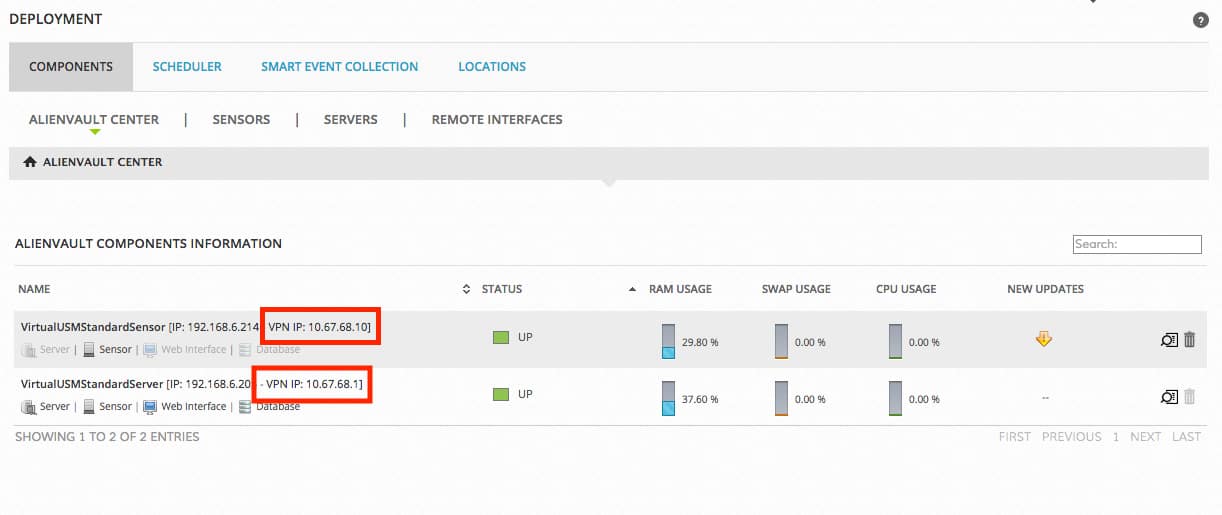Viewport: 1222px width, 515px height.
Task: Click the DEPLOYMENT page title
Action: 55,19
